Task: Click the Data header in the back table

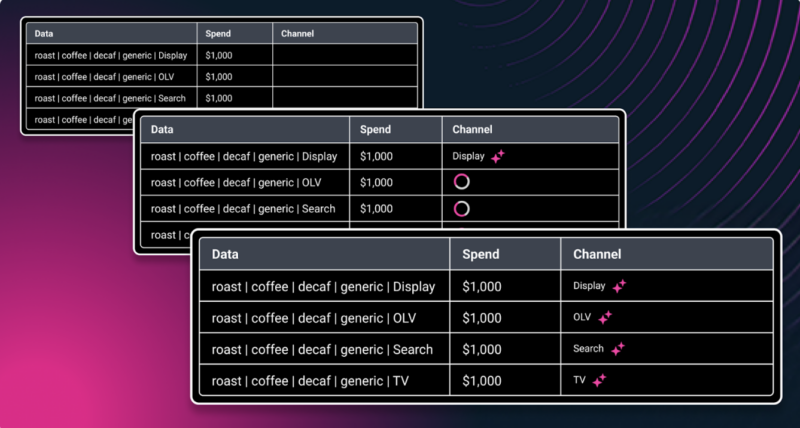Action: point(44,34)
